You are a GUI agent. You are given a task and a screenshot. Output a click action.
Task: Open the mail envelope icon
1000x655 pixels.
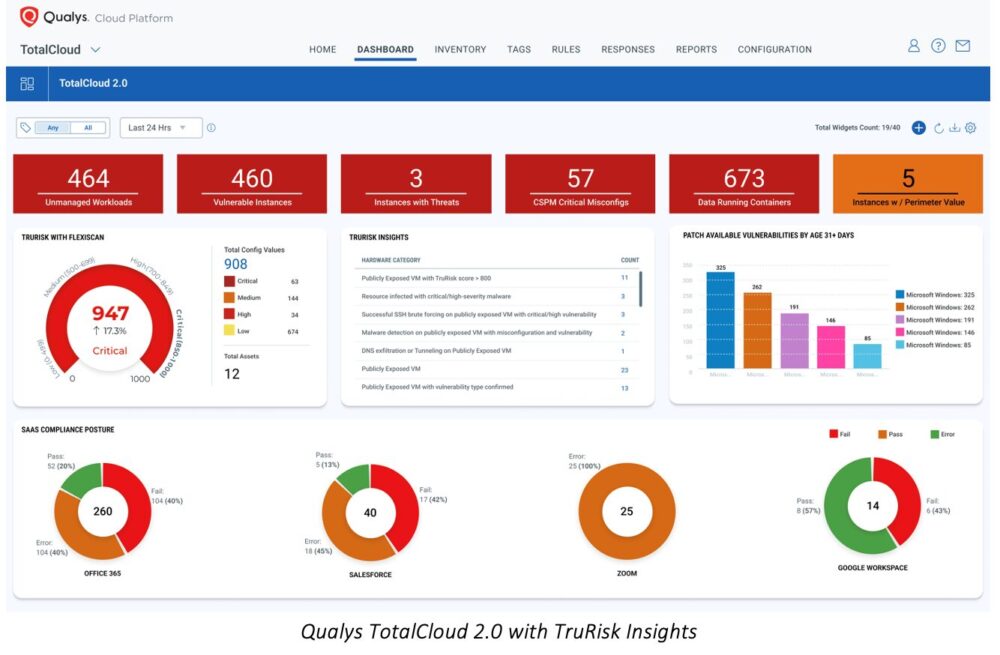(x=962, y=45)
